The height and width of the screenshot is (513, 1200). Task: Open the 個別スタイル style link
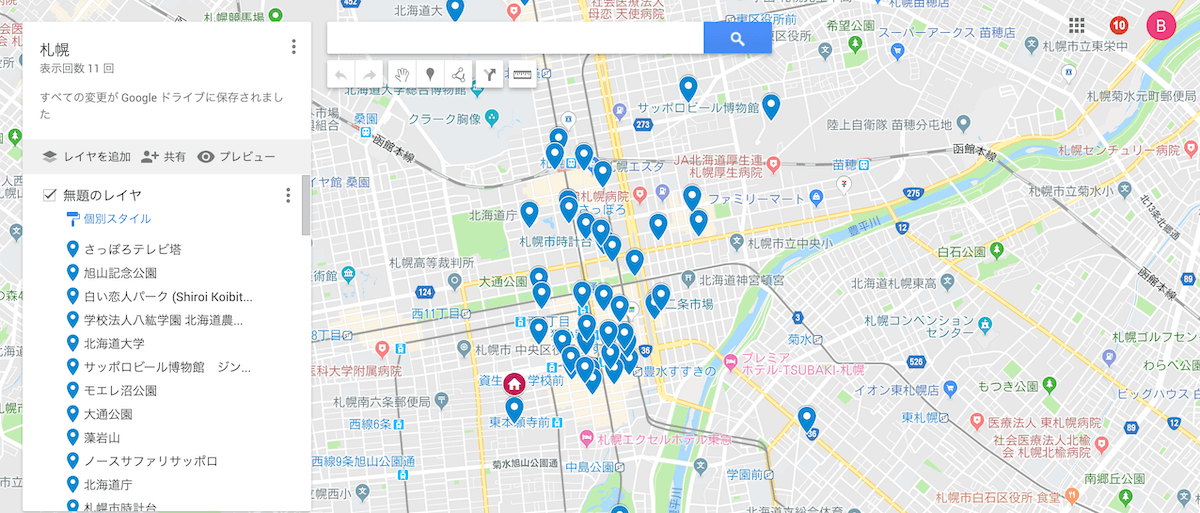(117, 219)
